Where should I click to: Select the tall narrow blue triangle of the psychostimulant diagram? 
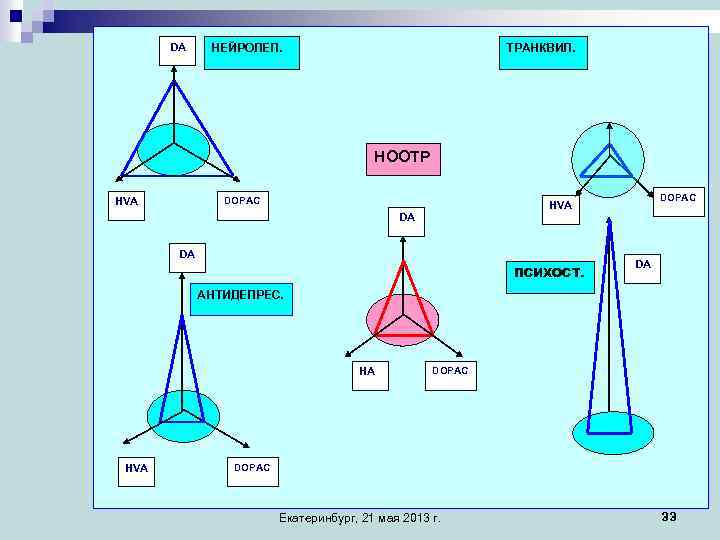pyautogui.click(x=609, y=326)
